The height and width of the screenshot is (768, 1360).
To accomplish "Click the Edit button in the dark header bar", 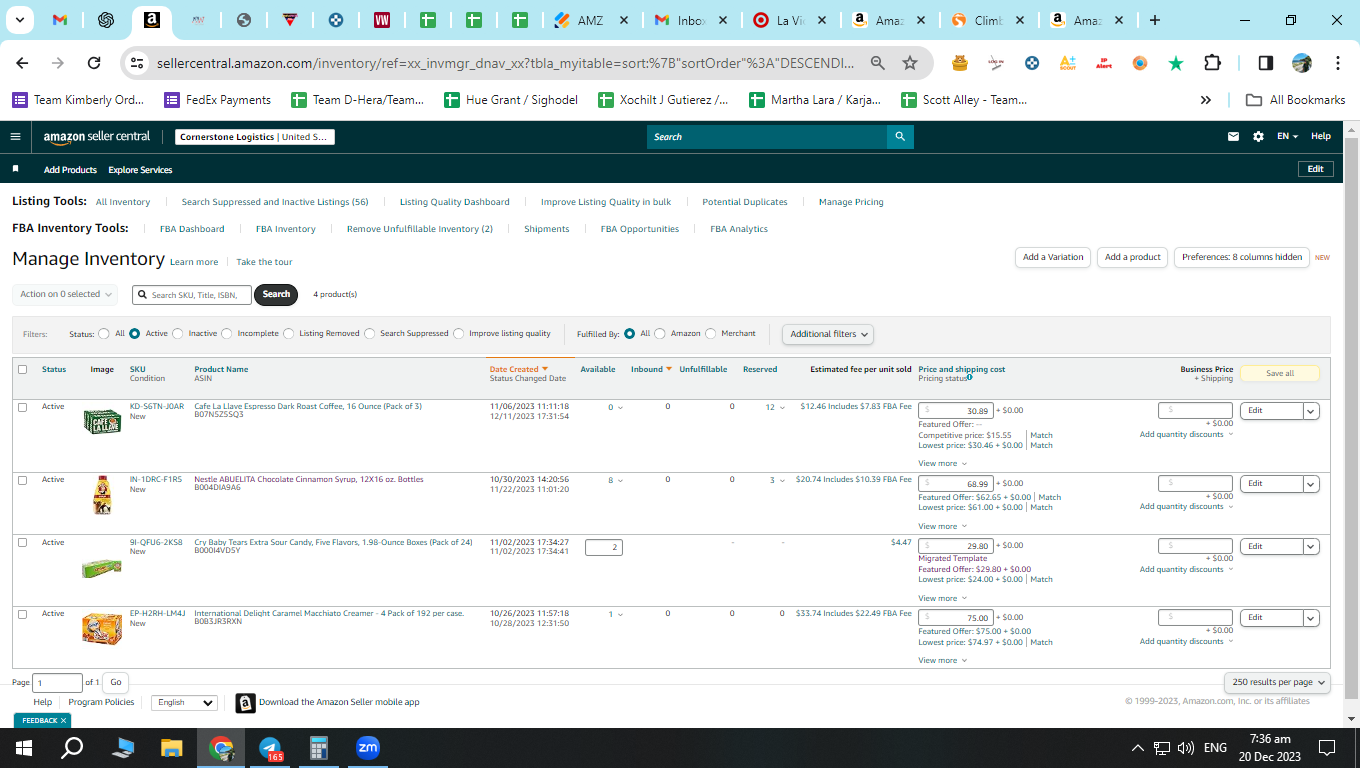I will [1315, 169].
